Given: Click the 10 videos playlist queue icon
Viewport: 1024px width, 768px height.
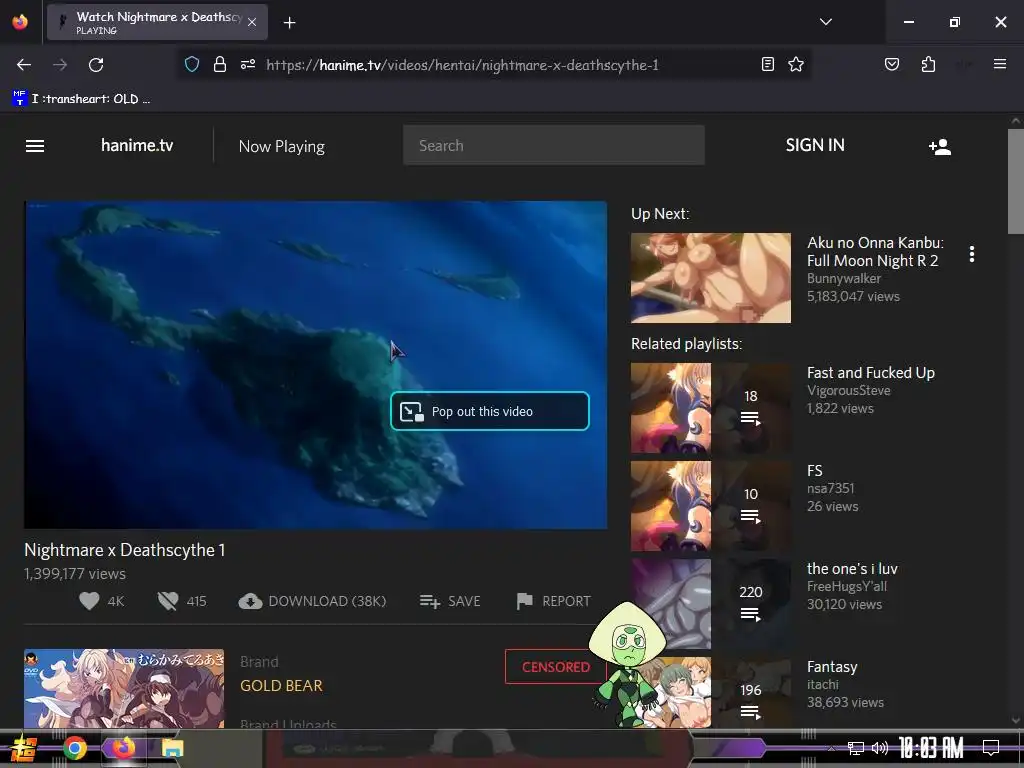Looking at the screenshot, I should 750,516.
